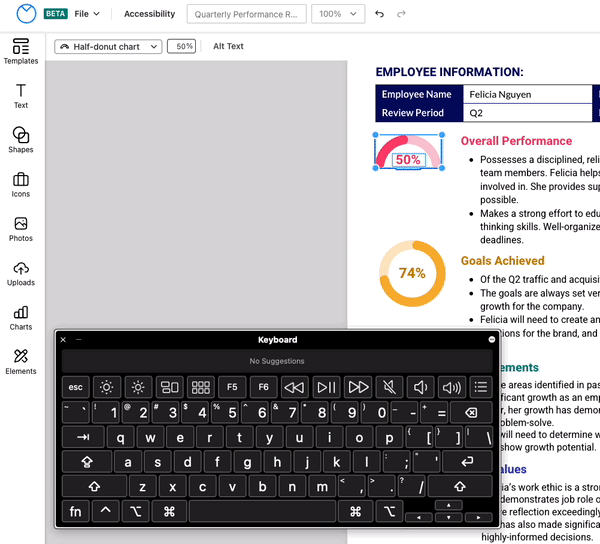Select the 74% Goals Achieved donut chart

[x=412, y=273]
